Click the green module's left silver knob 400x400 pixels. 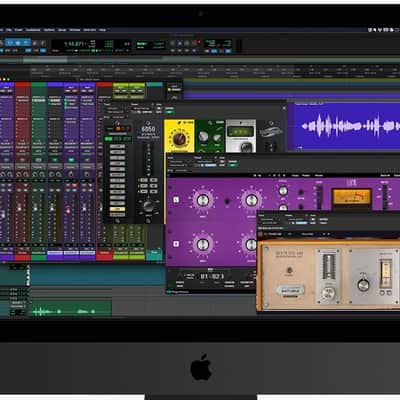tap(203, 136)
